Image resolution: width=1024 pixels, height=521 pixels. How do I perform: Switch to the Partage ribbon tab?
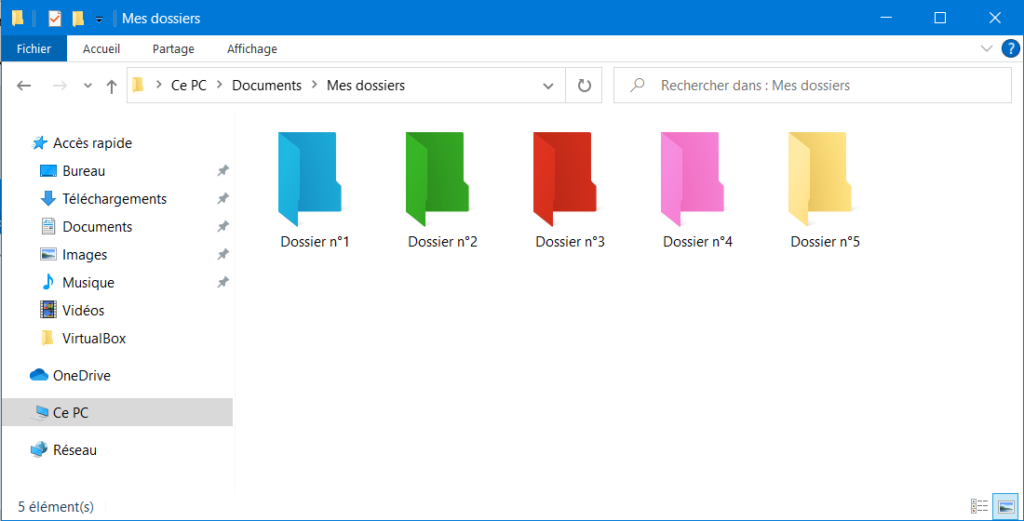click(173, 49)
